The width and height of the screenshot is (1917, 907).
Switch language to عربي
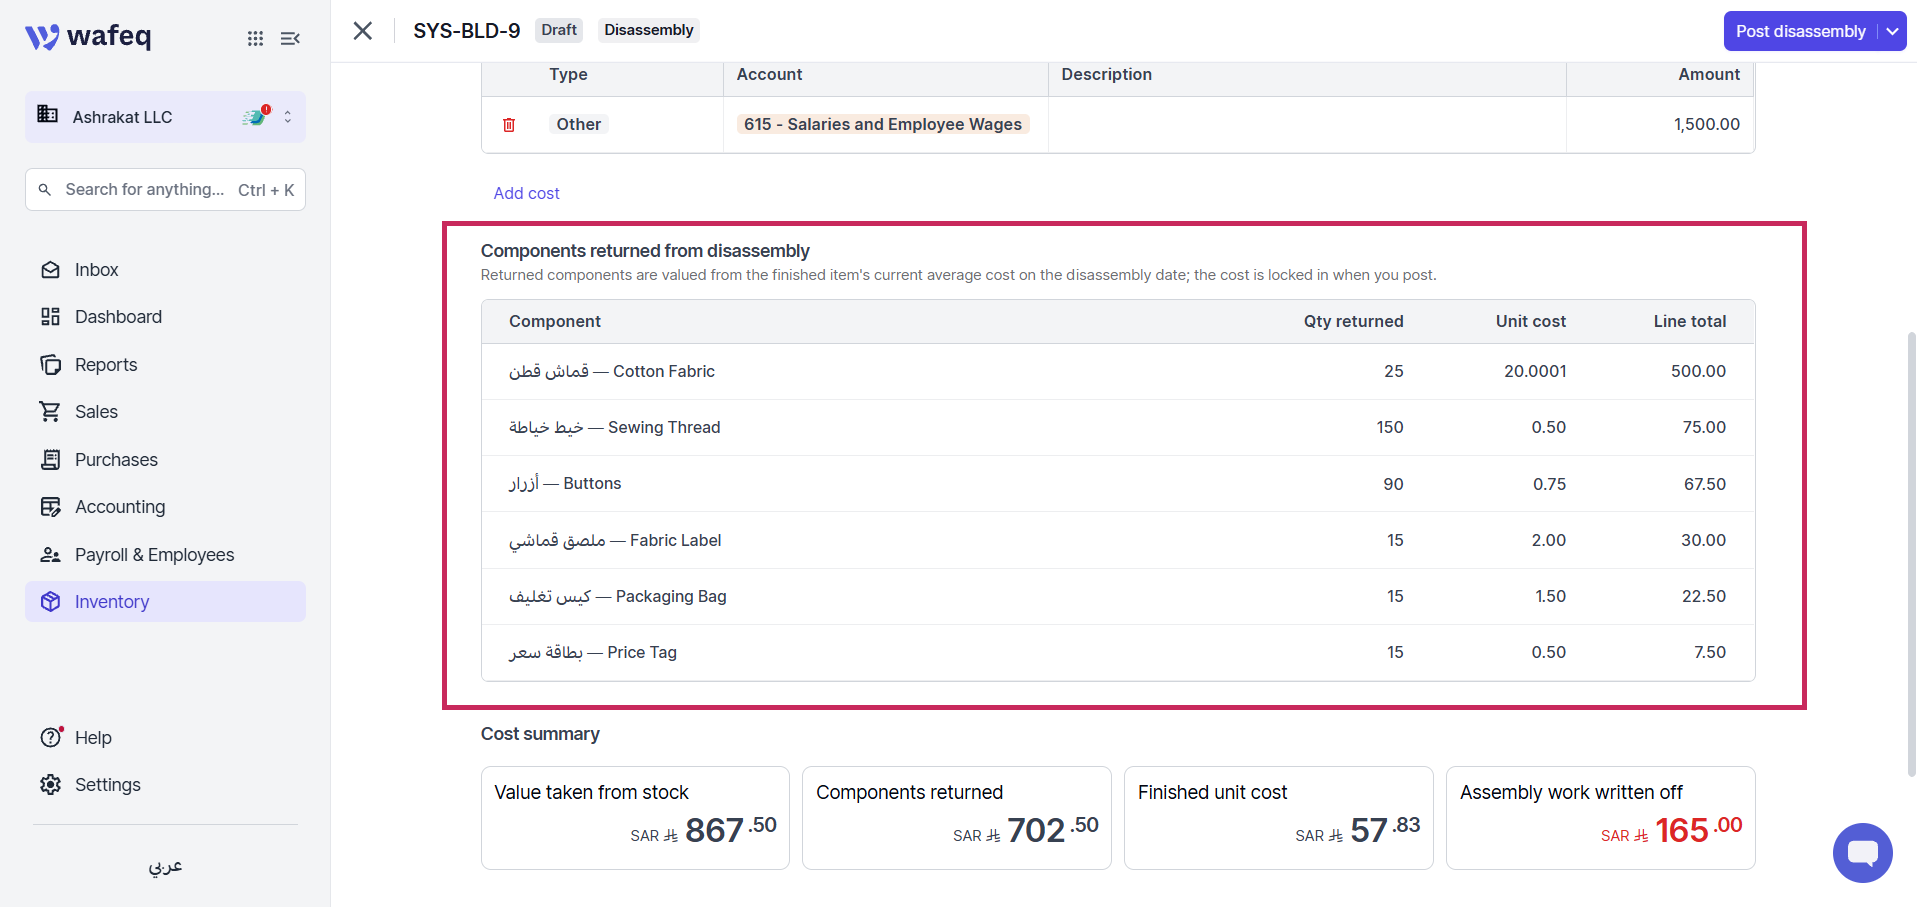(165, 866)
